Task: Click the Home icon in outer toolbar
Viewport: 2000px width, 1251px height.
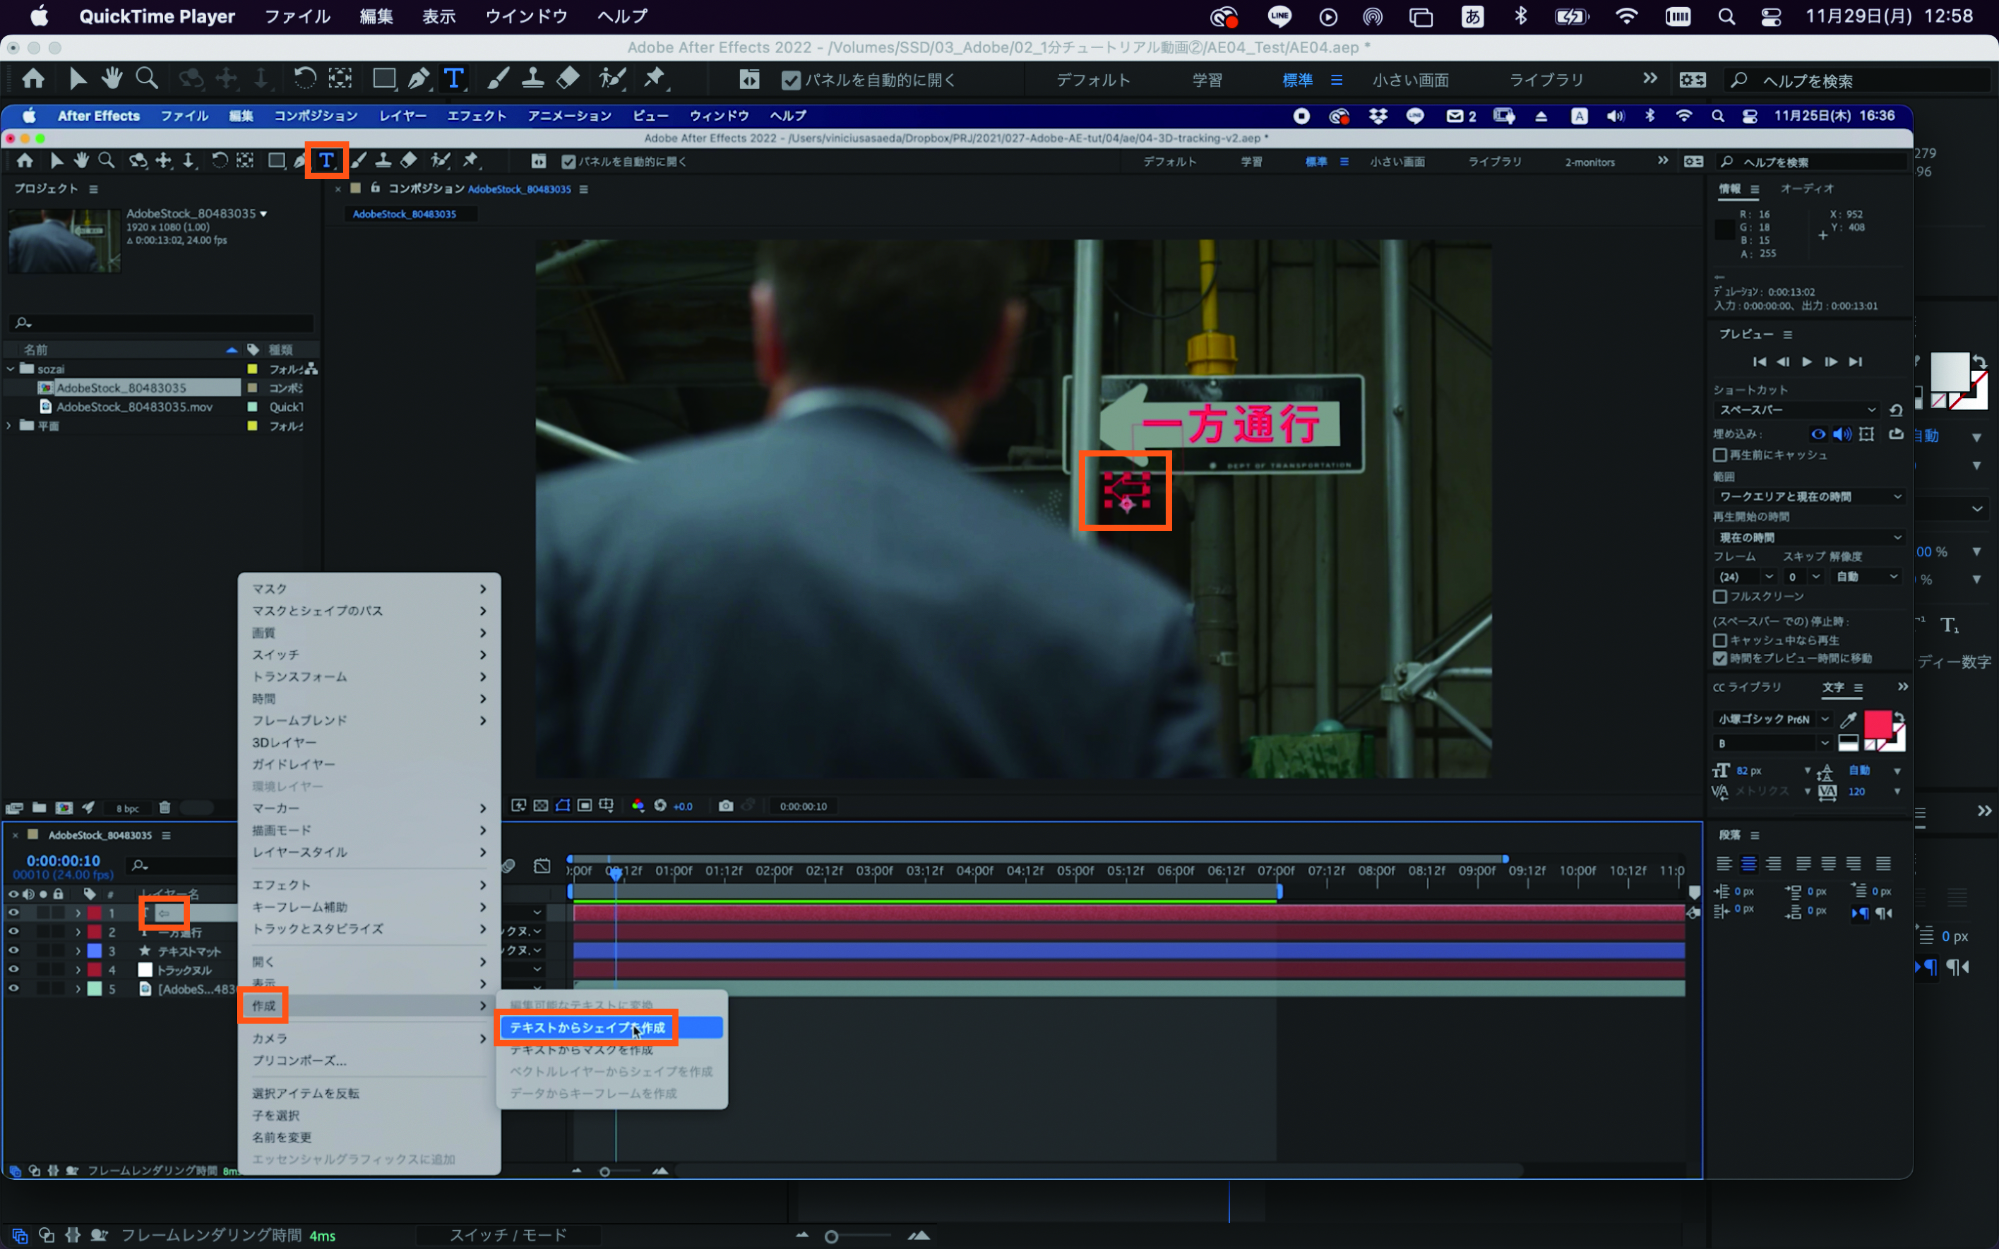Action: pos(33,78)
